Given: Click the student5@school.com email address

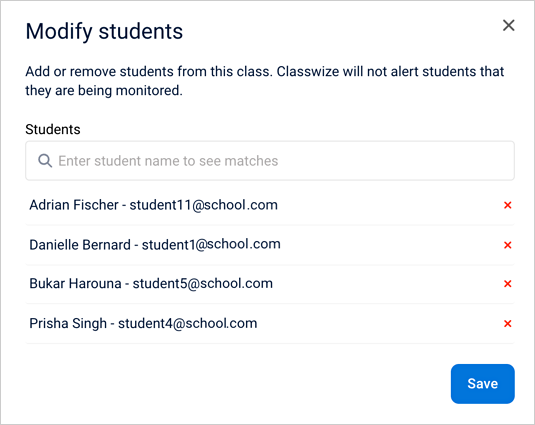Looking at the screenshot, I should [x=203, y=283].
